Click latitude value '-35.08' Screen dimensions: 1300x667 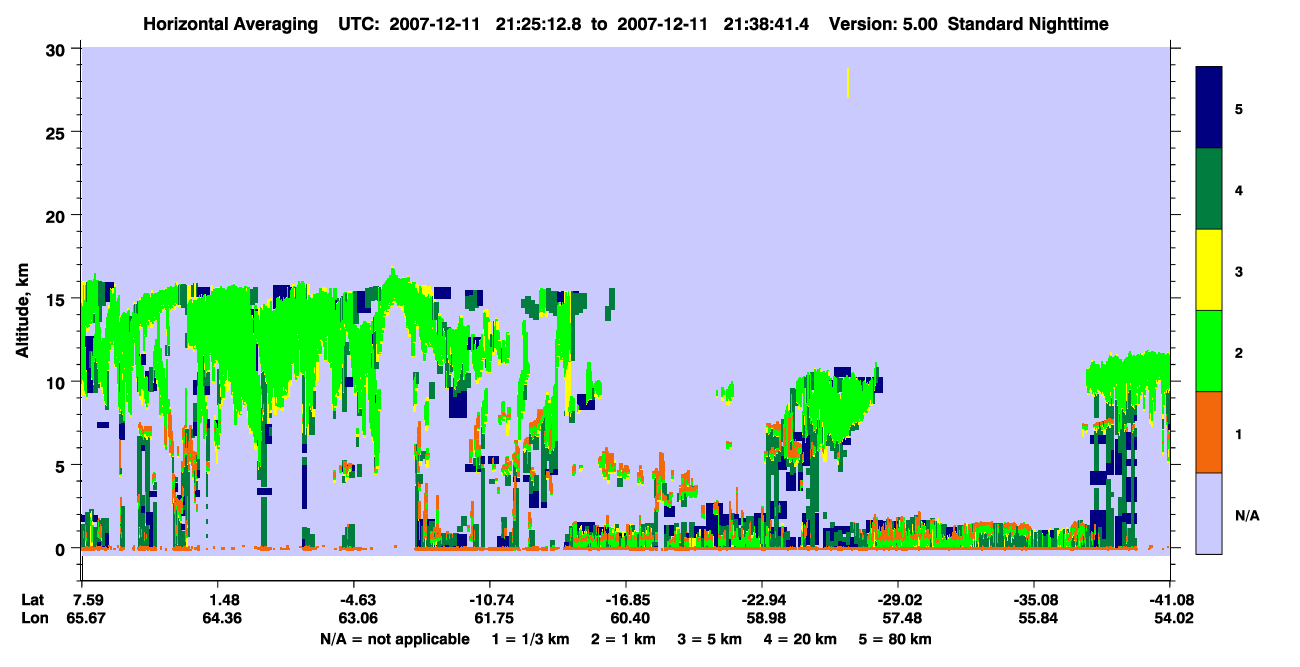tap(1033, 600)
